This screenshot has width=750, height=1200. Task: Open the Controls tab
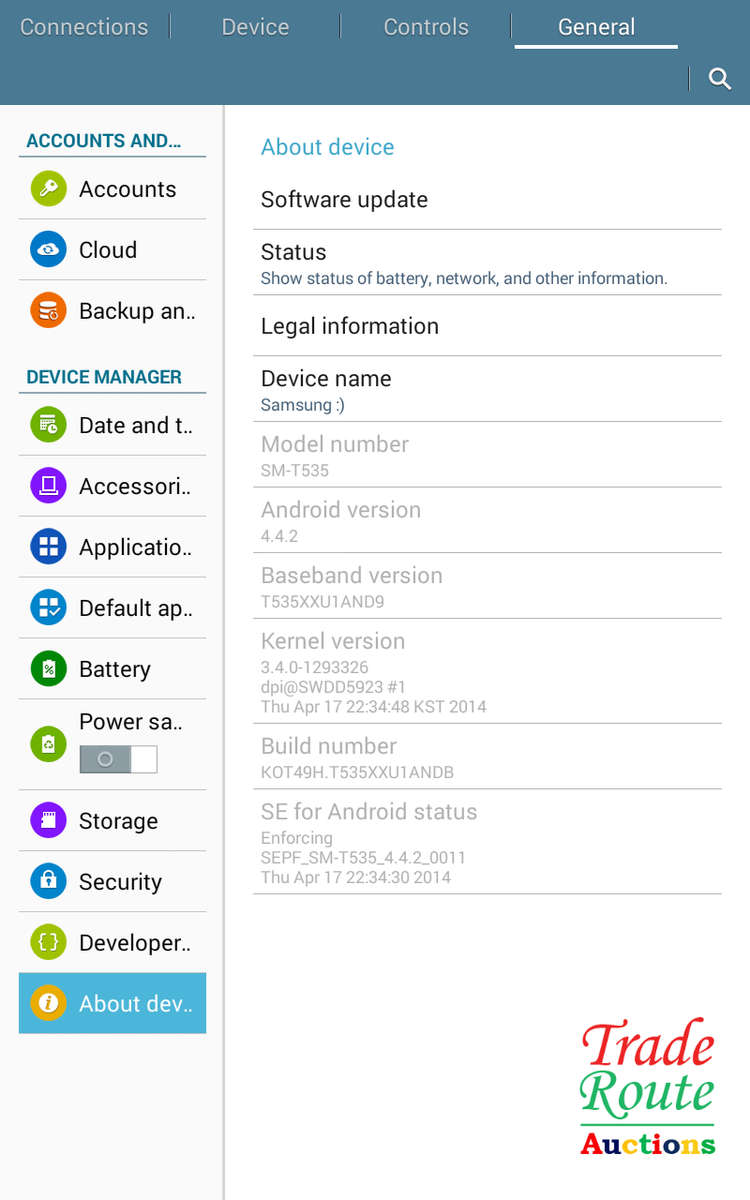(425, 27)
